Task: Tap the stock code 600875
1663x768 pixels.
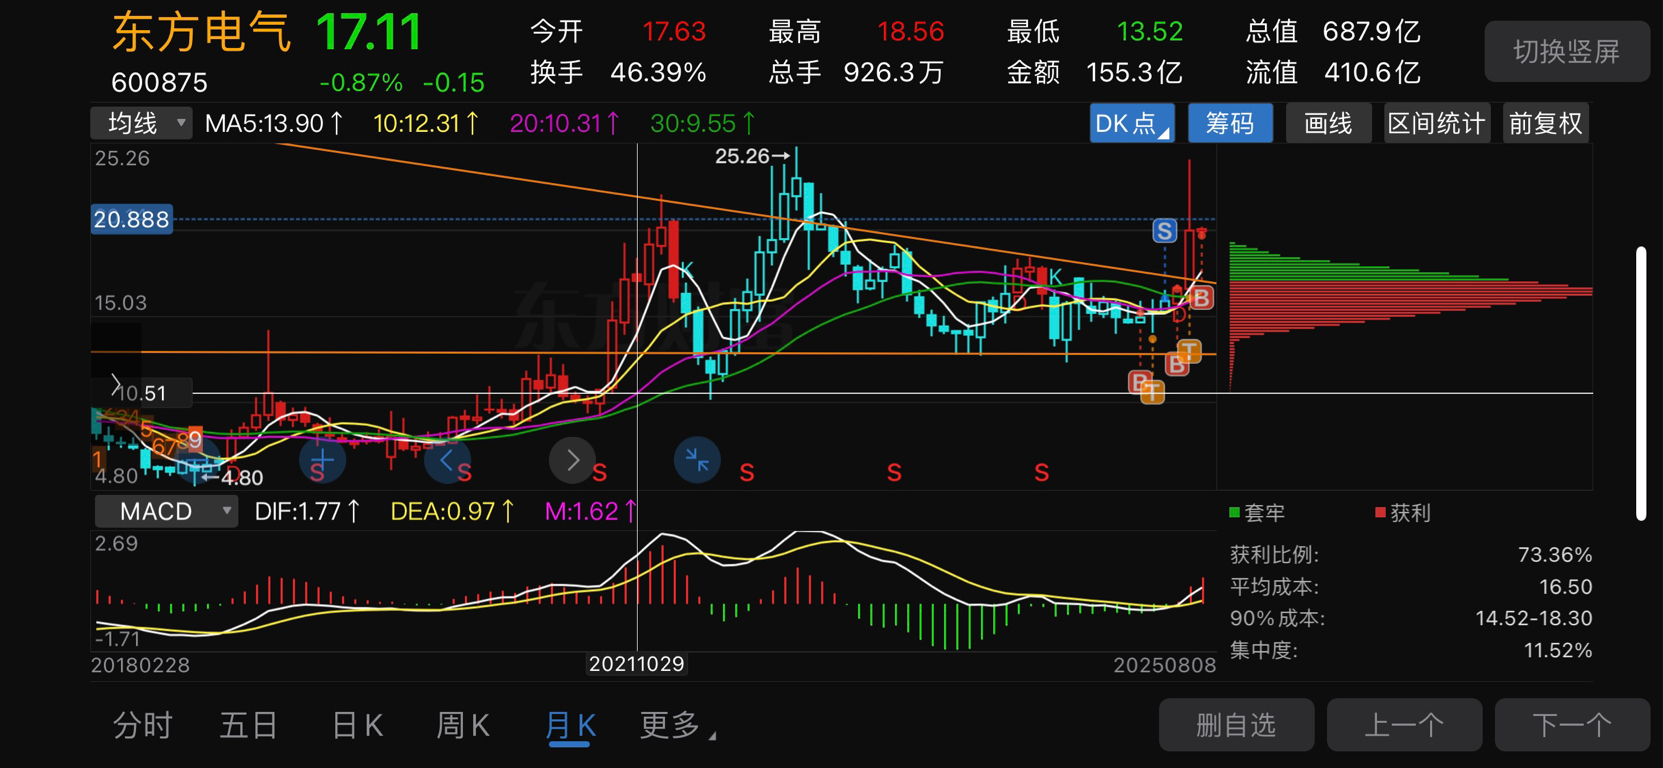Action: tap(160, 82)
